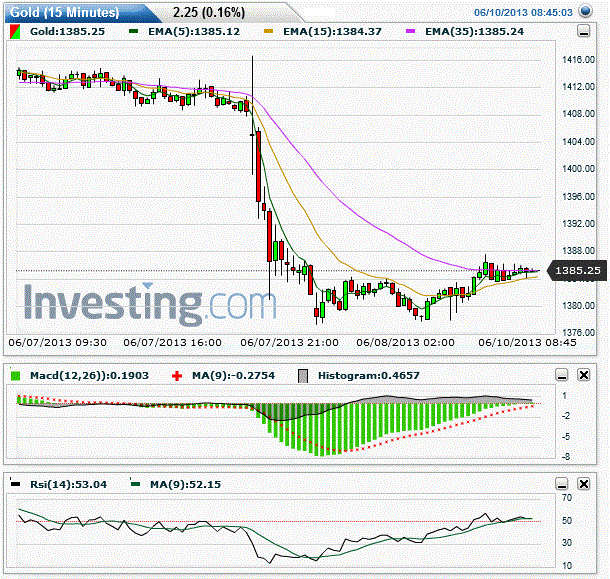610x579 pixels.
Task: Click the 06/10/2013 08:45 time axis label
Action: coord(527,343)
